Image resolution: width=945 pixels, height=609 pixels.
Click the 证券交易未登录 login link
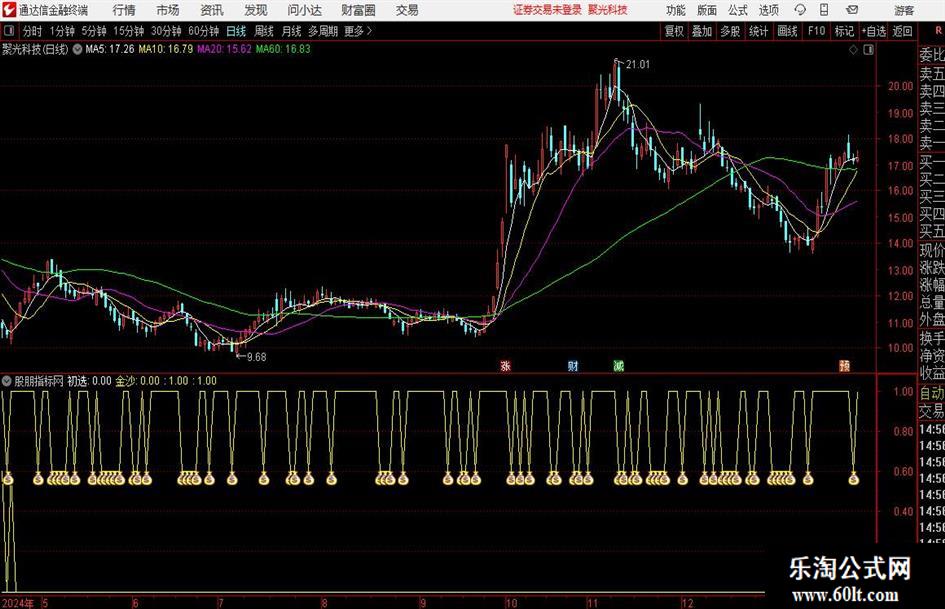pyautogui.click(x=547, y=10)
